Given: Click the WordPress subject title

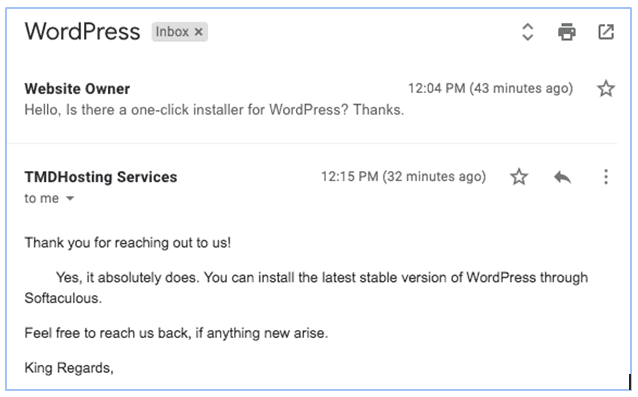Looking at the screenshot, I should point(83,32).
